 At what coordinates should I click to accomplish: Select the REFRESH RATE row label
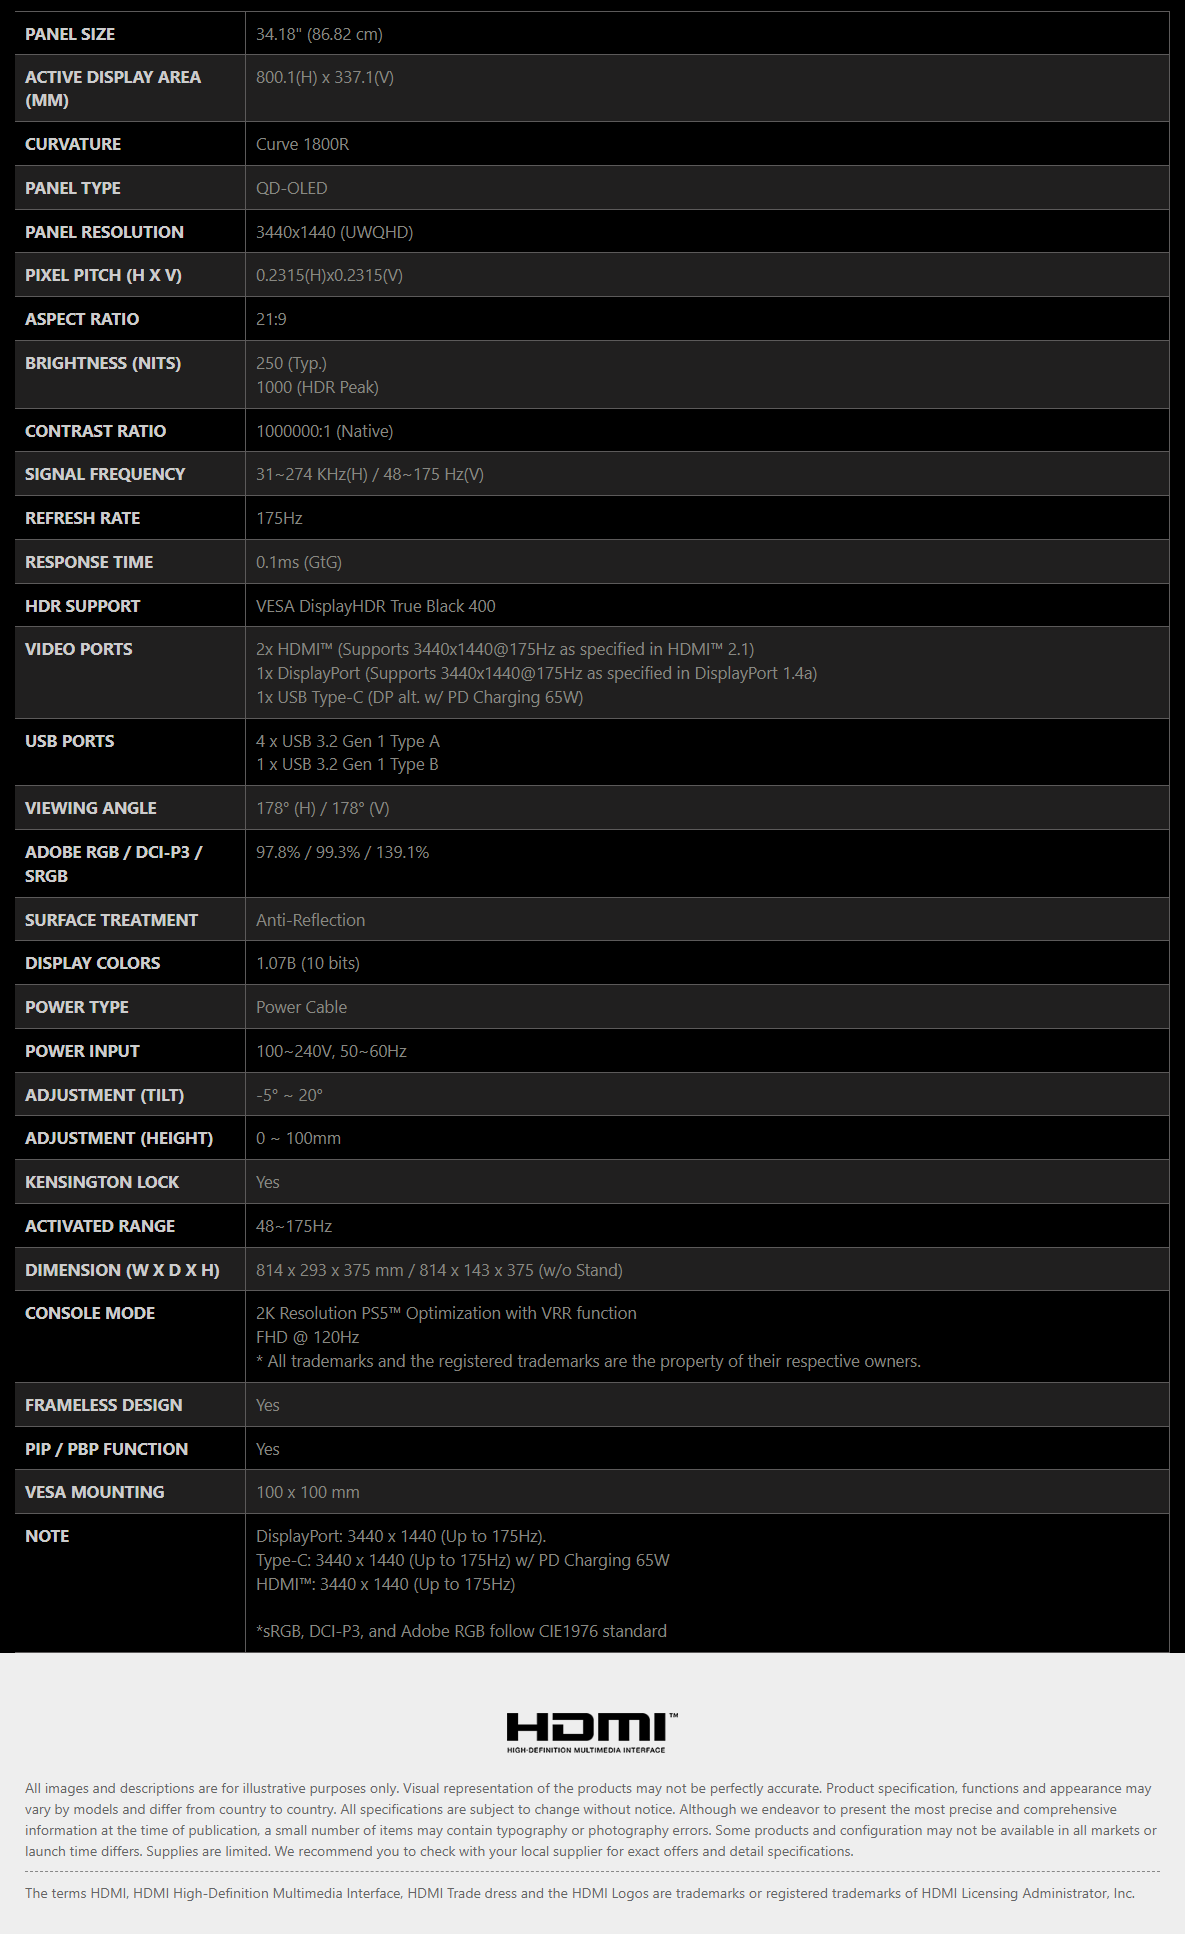point(82,518)
